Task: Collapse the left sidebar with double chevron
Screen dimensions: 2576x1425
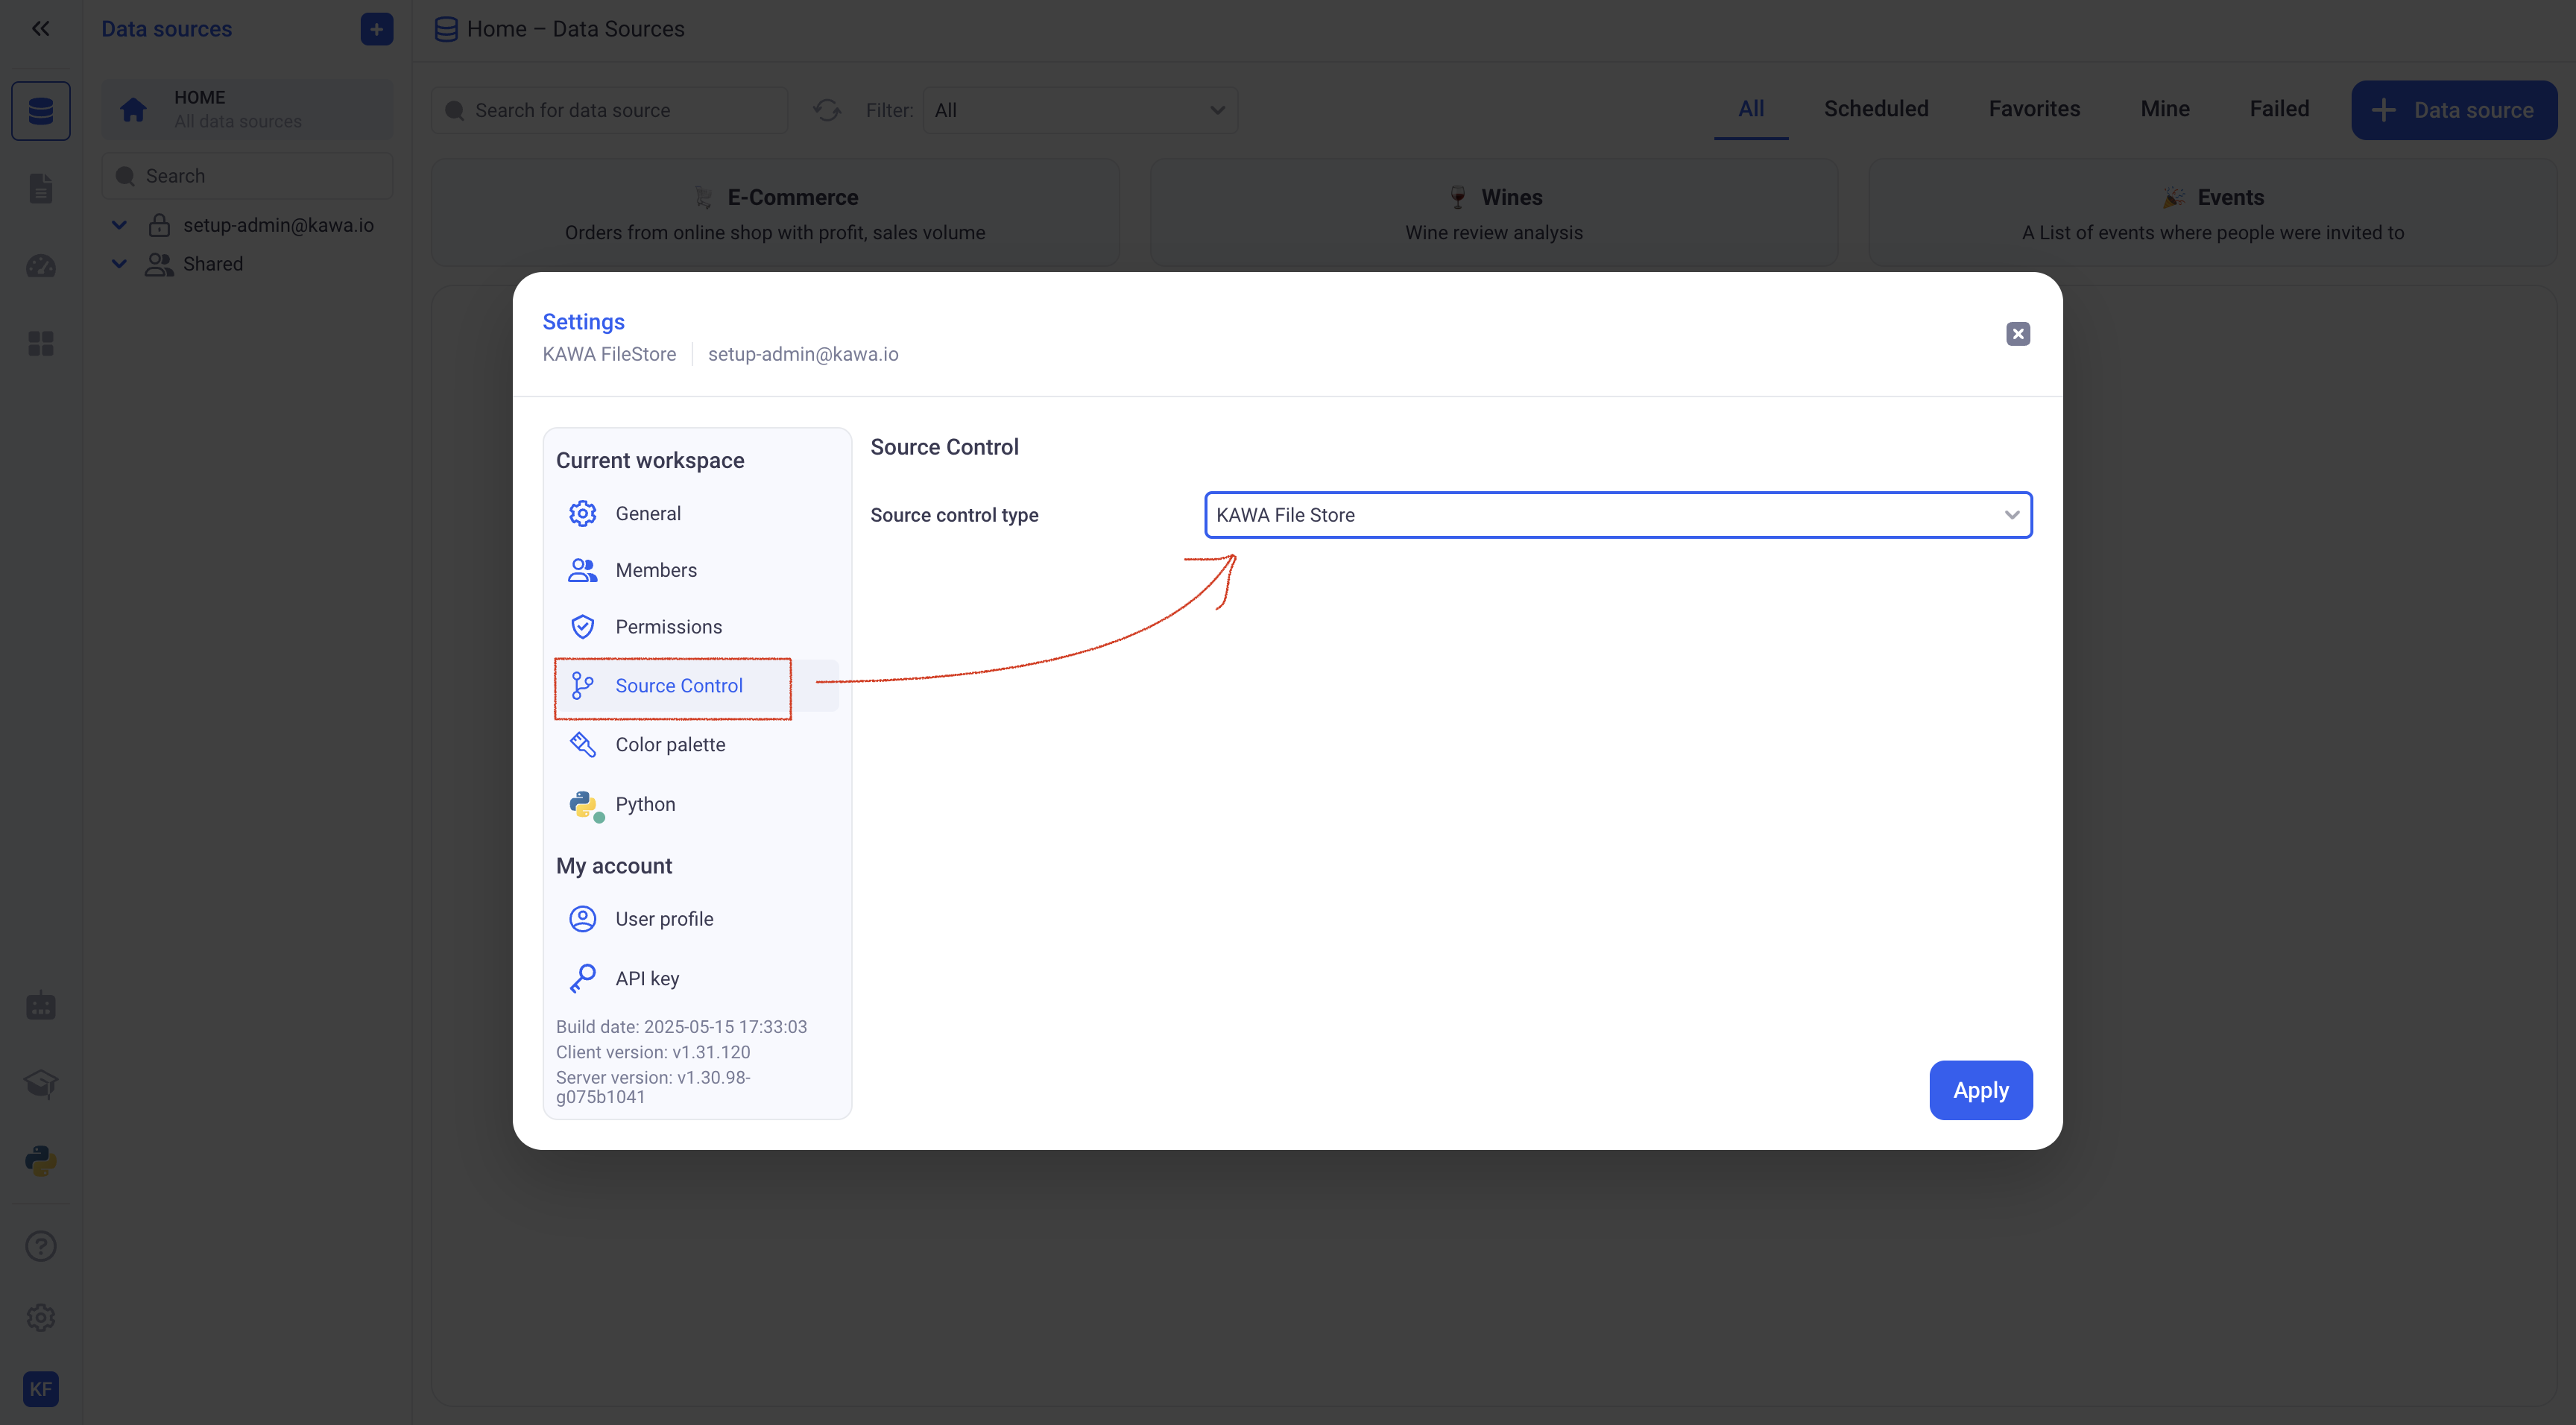Action: (40, 28)
